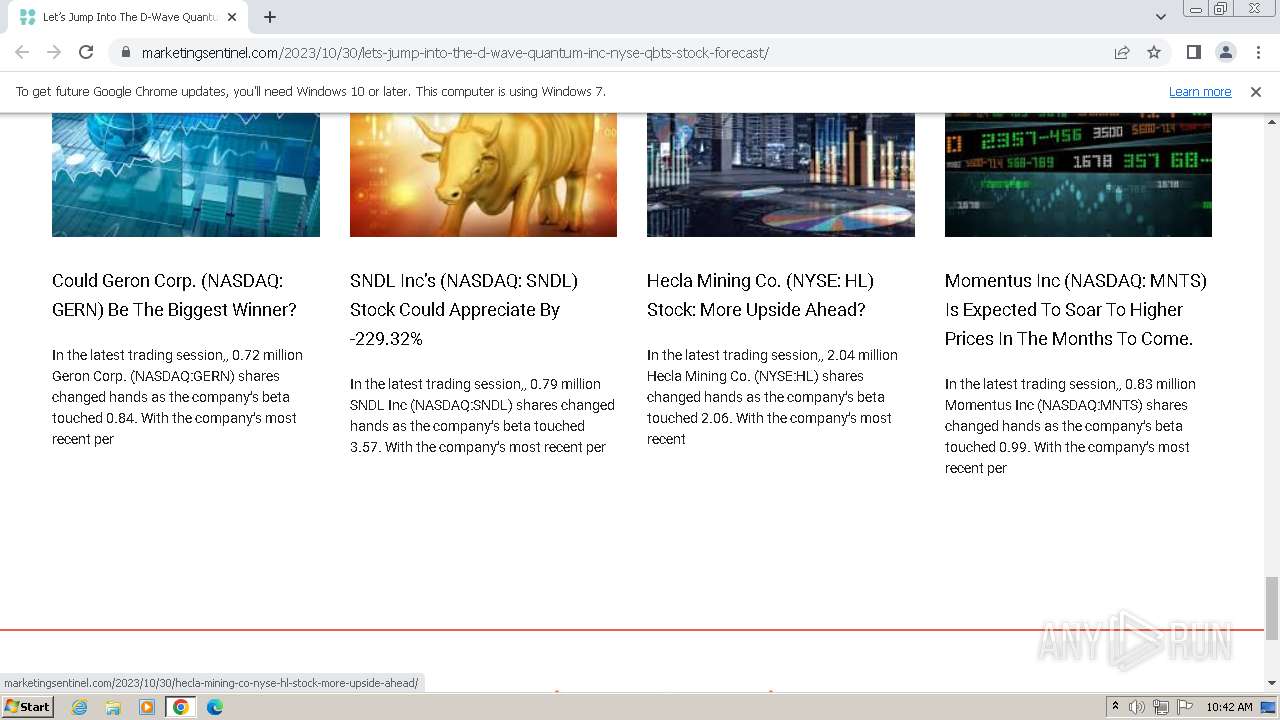Click the address bar URL

(455, 53)
